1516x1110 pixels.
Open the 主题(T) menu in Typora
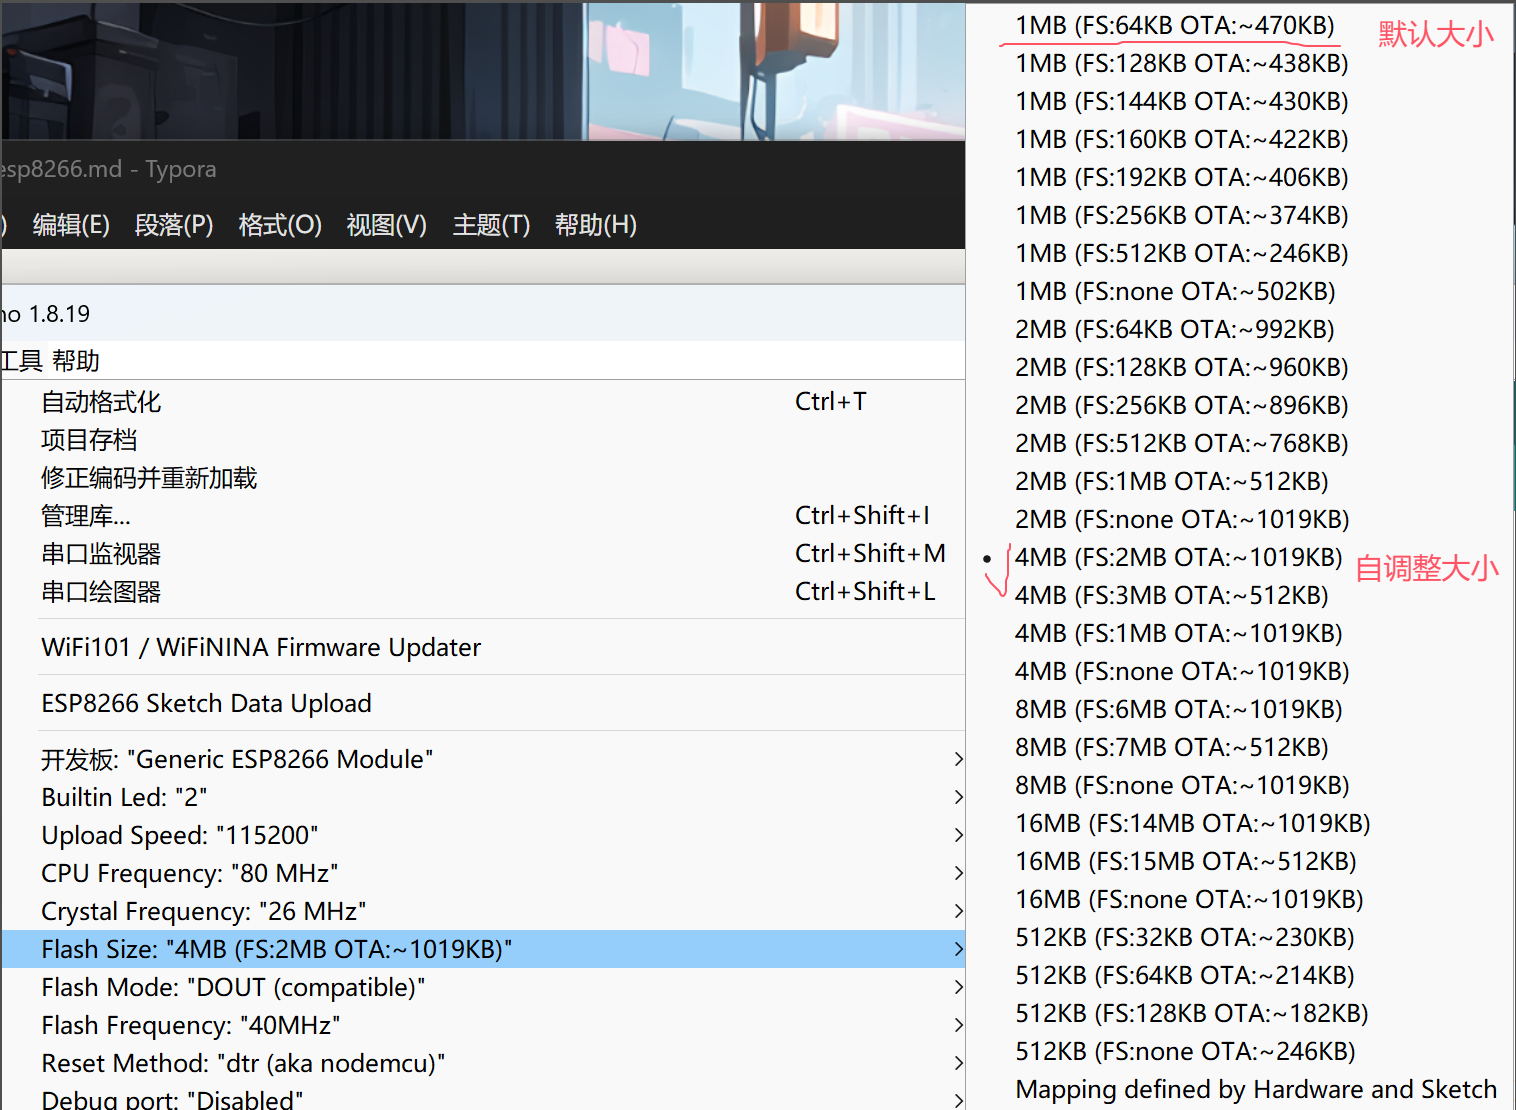tap(491, 225)
